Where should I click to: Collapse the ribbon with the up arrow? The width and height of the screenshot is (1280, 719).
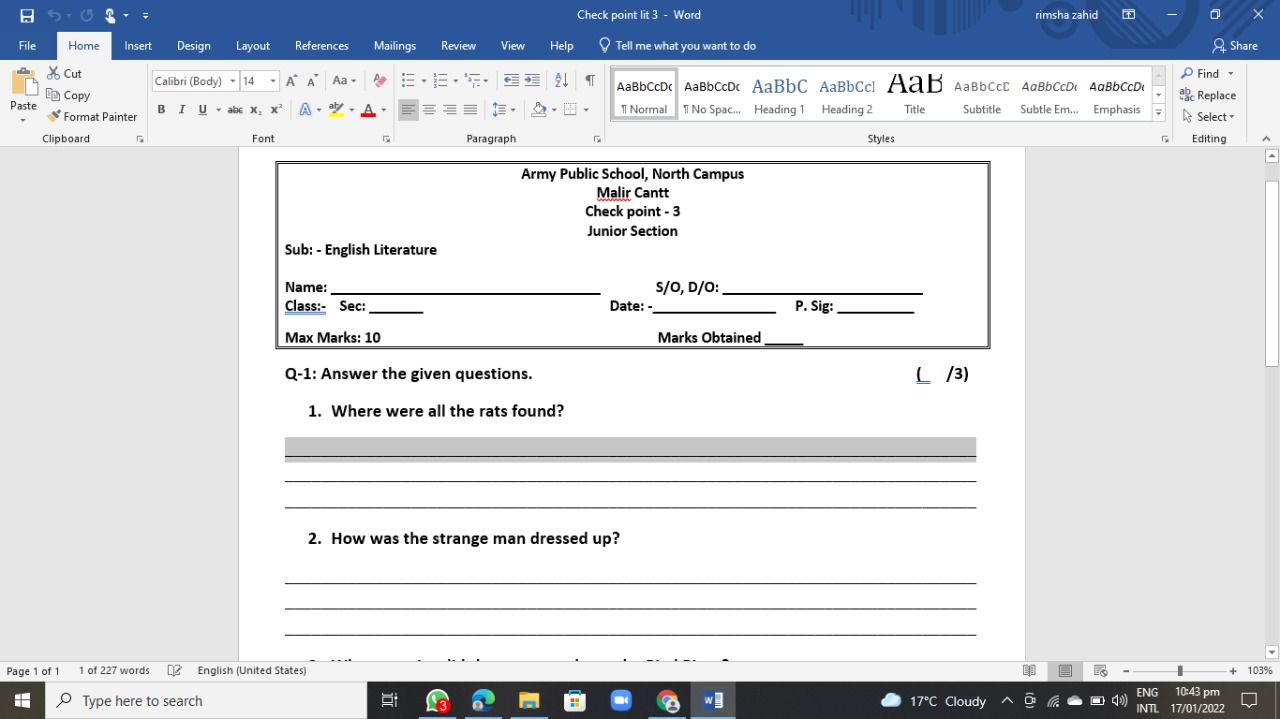pyautogui.click(x=1266, y=139)
